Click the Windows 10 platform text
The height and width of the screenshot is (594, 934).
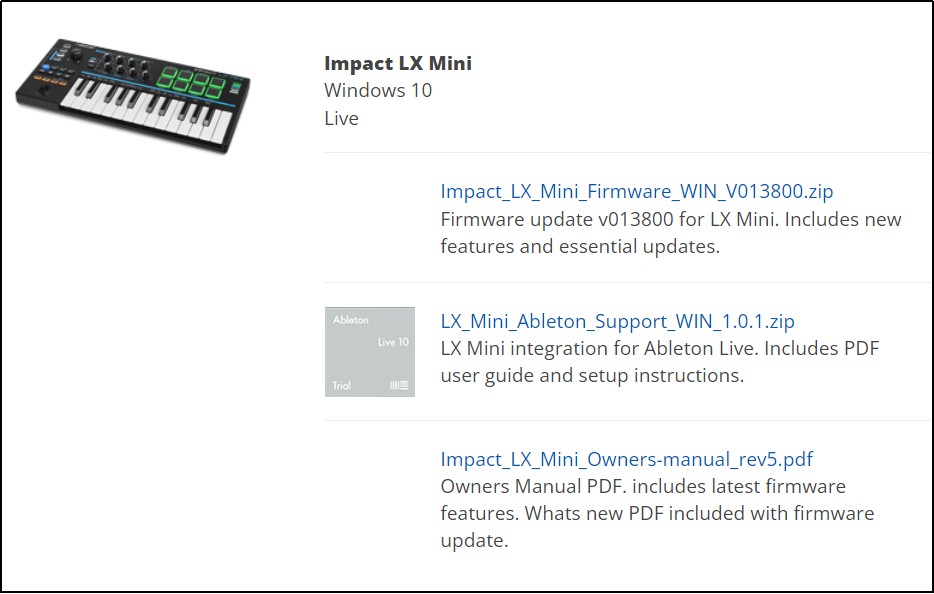pyautogui.click(x=378, y=90)
